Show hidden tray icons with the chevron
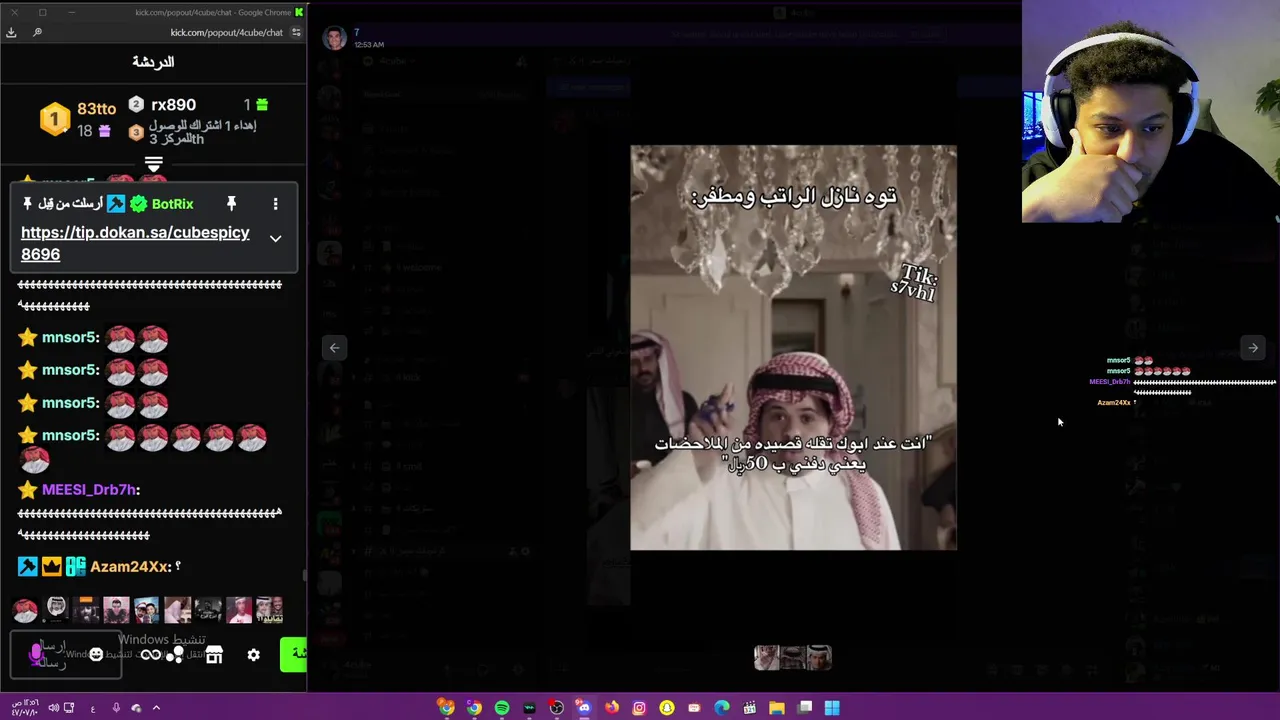 coord(156,708)
